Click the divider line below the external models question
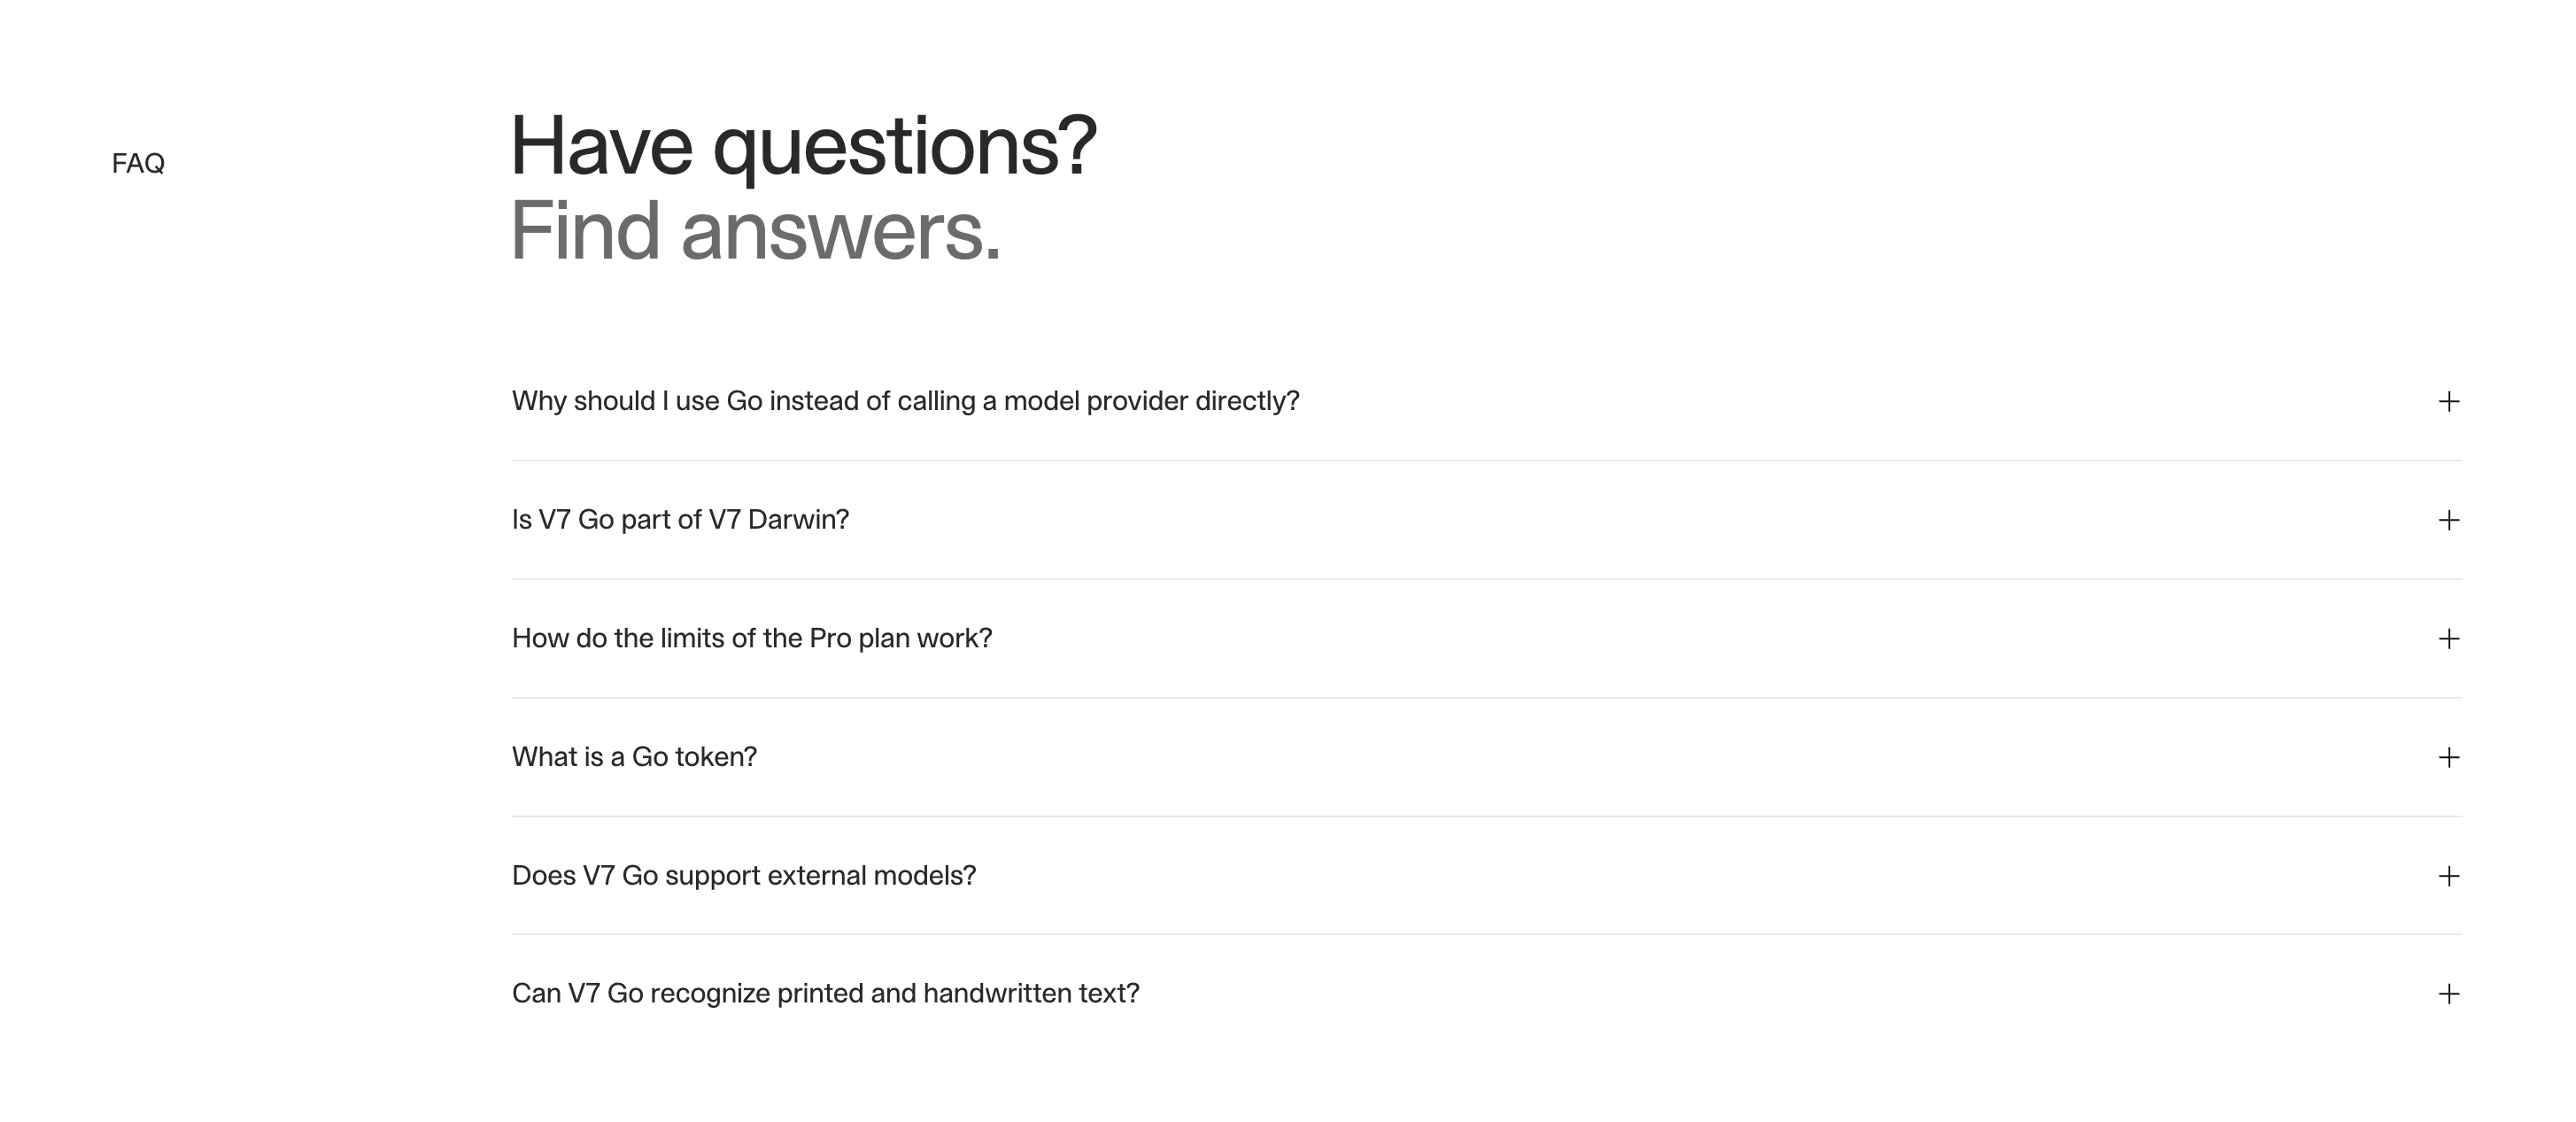2576x1122 pixels. pos(1486,935)
